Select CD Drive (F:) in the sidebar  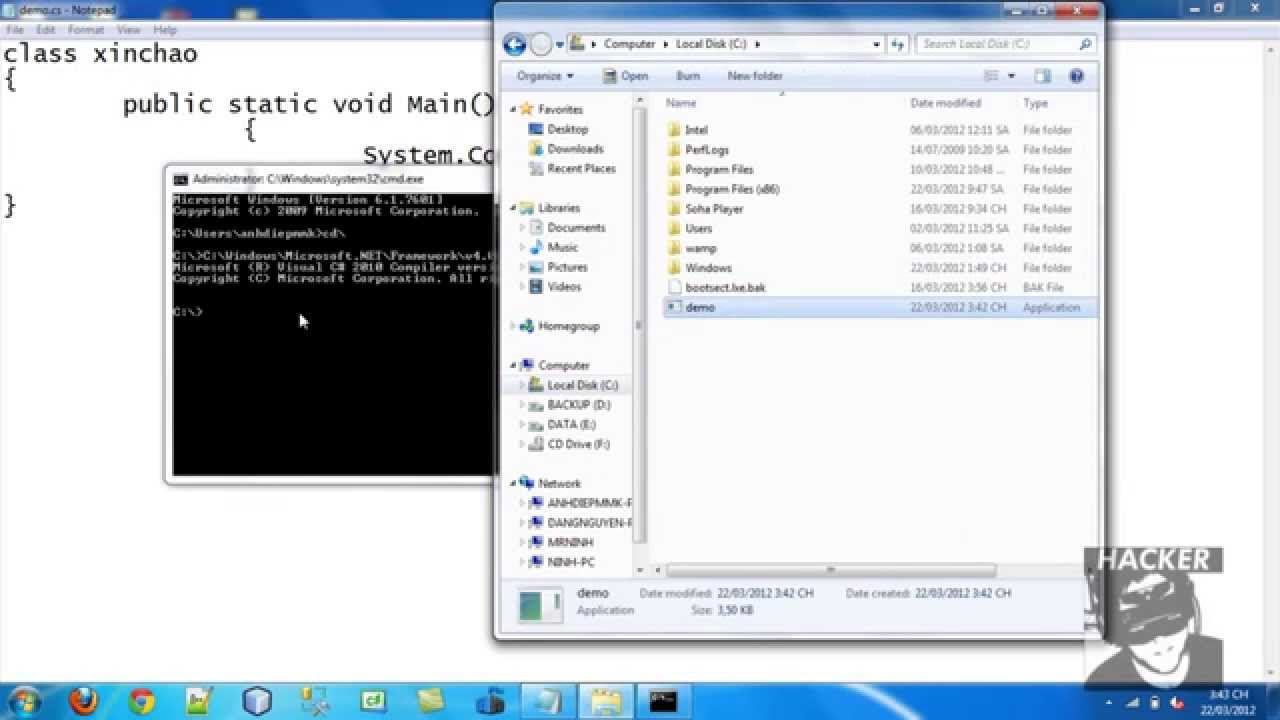[x=577, y=444]
